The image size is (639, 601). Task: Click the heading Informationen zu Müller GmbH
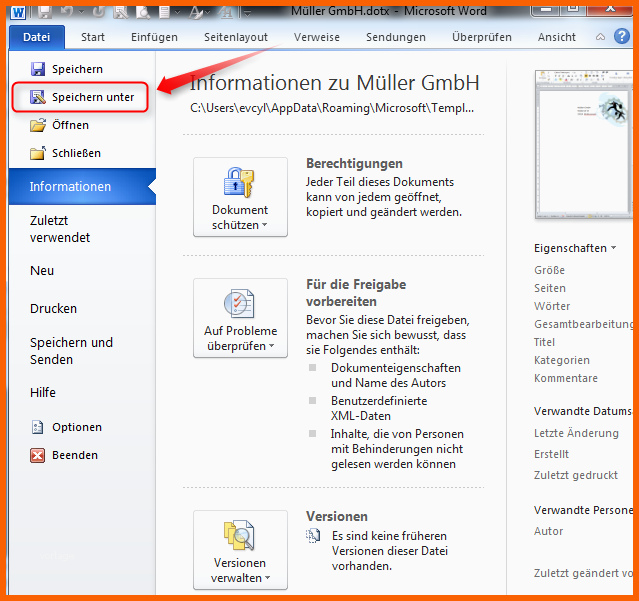pyautogui.click(x=334, y=83)
